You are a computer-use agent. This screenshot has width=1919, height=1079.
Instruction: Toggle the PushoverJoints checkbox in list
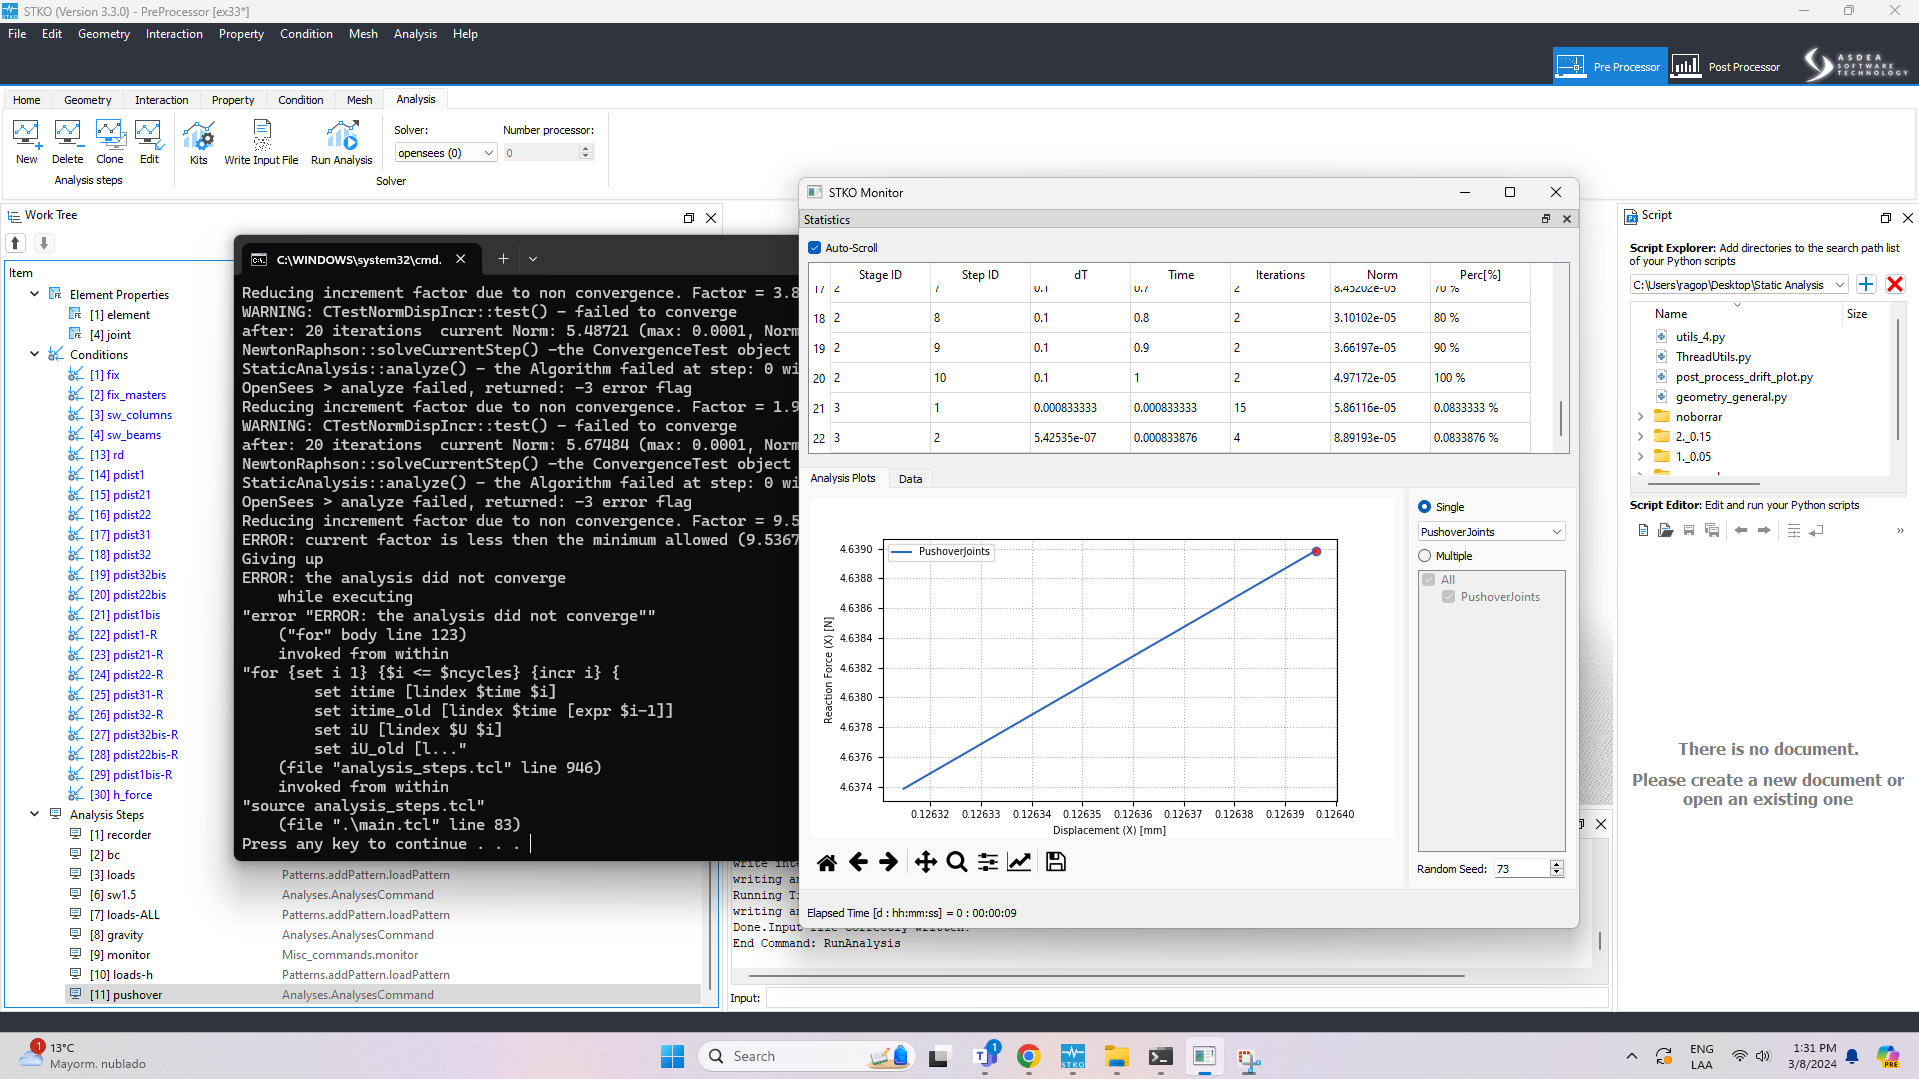[1448, 597]
